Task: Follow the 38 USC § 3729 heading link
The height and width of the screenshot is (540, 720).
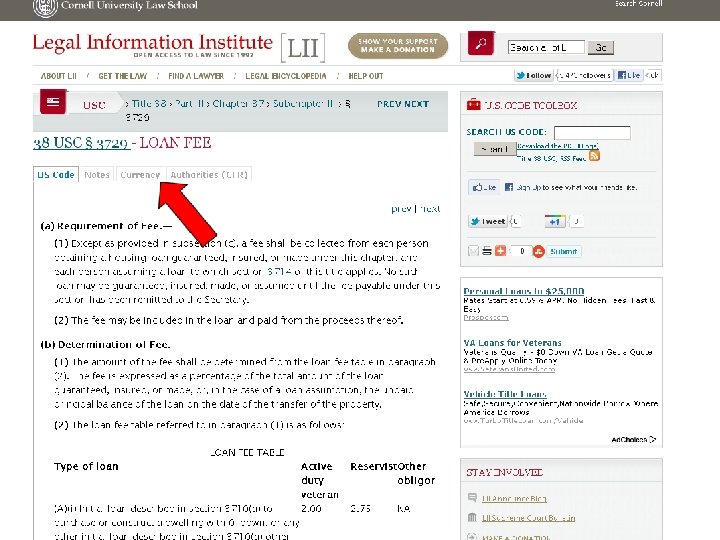Action: (x=81, y=143)
